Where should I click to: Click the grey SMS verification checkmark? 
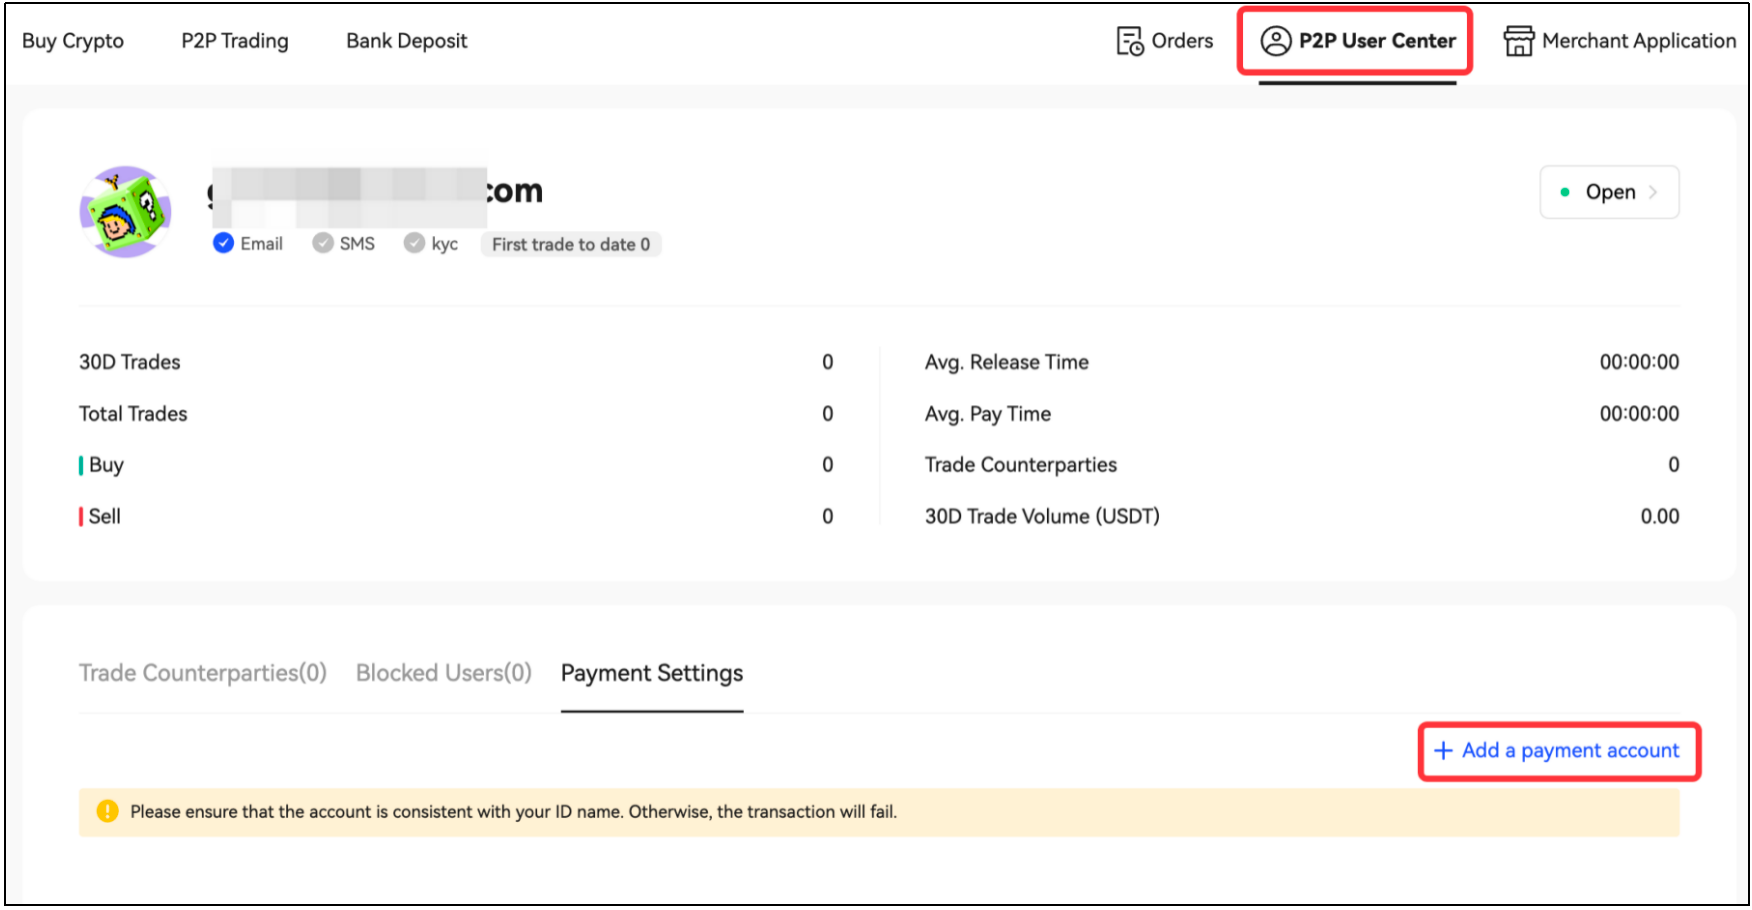[322, 244]
